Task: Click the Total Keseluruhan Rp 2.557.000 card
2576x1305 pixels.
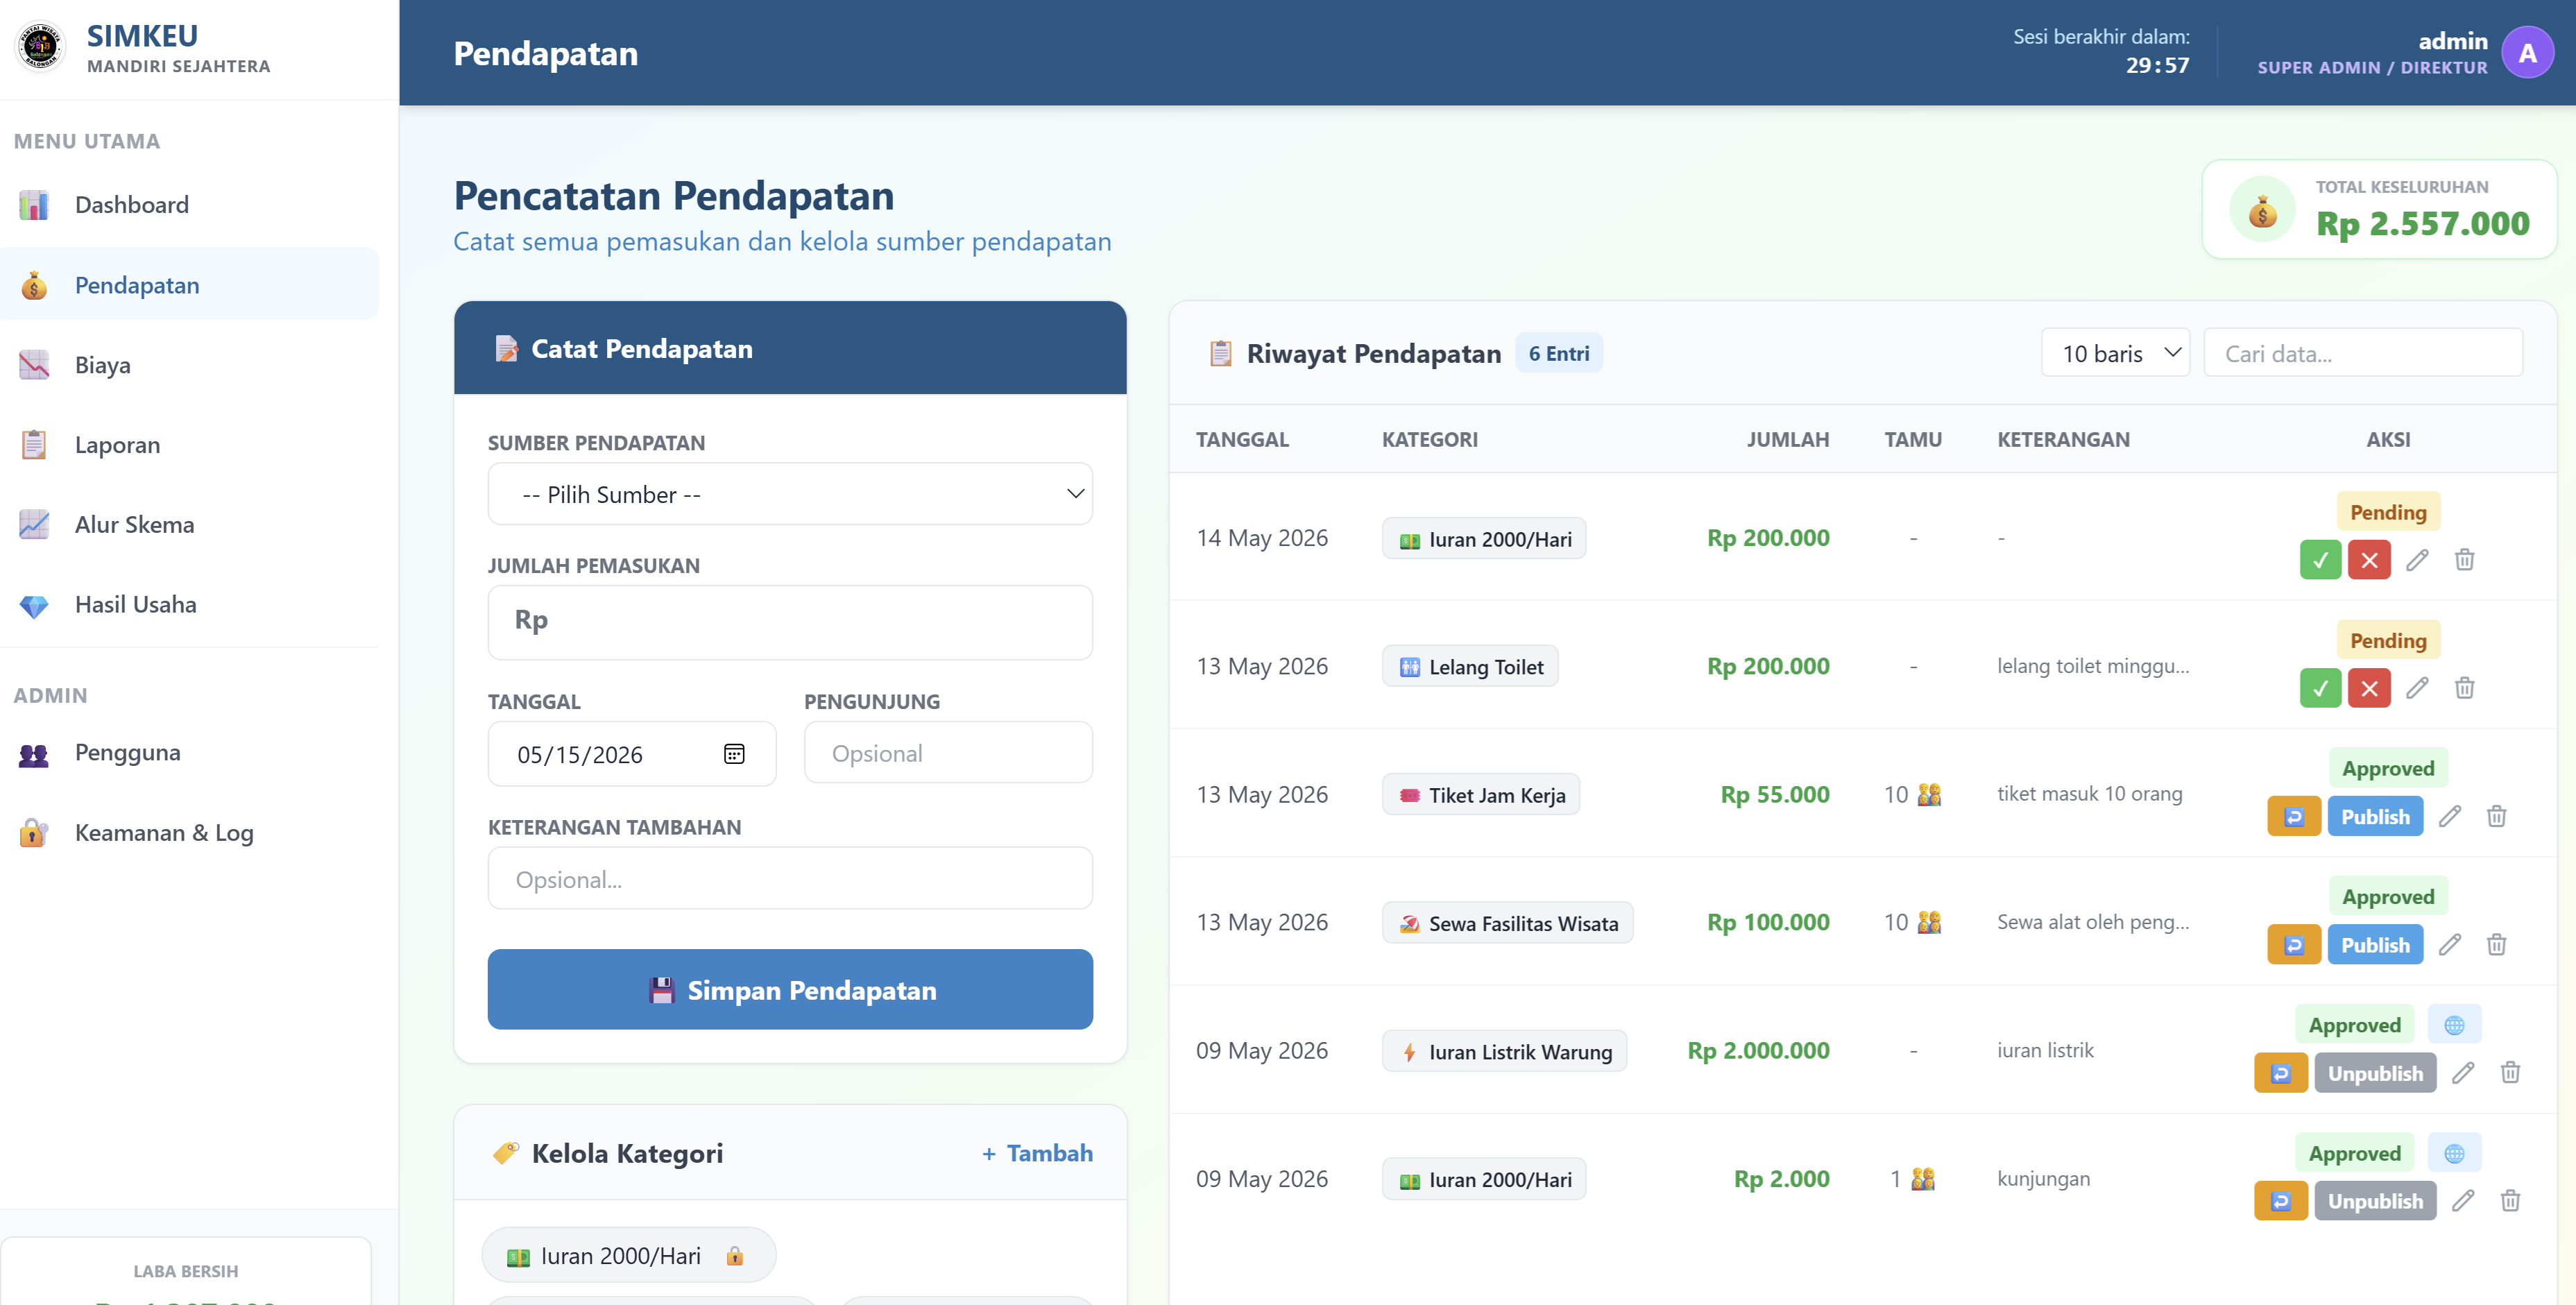Action: click(x=2379, y=209)
